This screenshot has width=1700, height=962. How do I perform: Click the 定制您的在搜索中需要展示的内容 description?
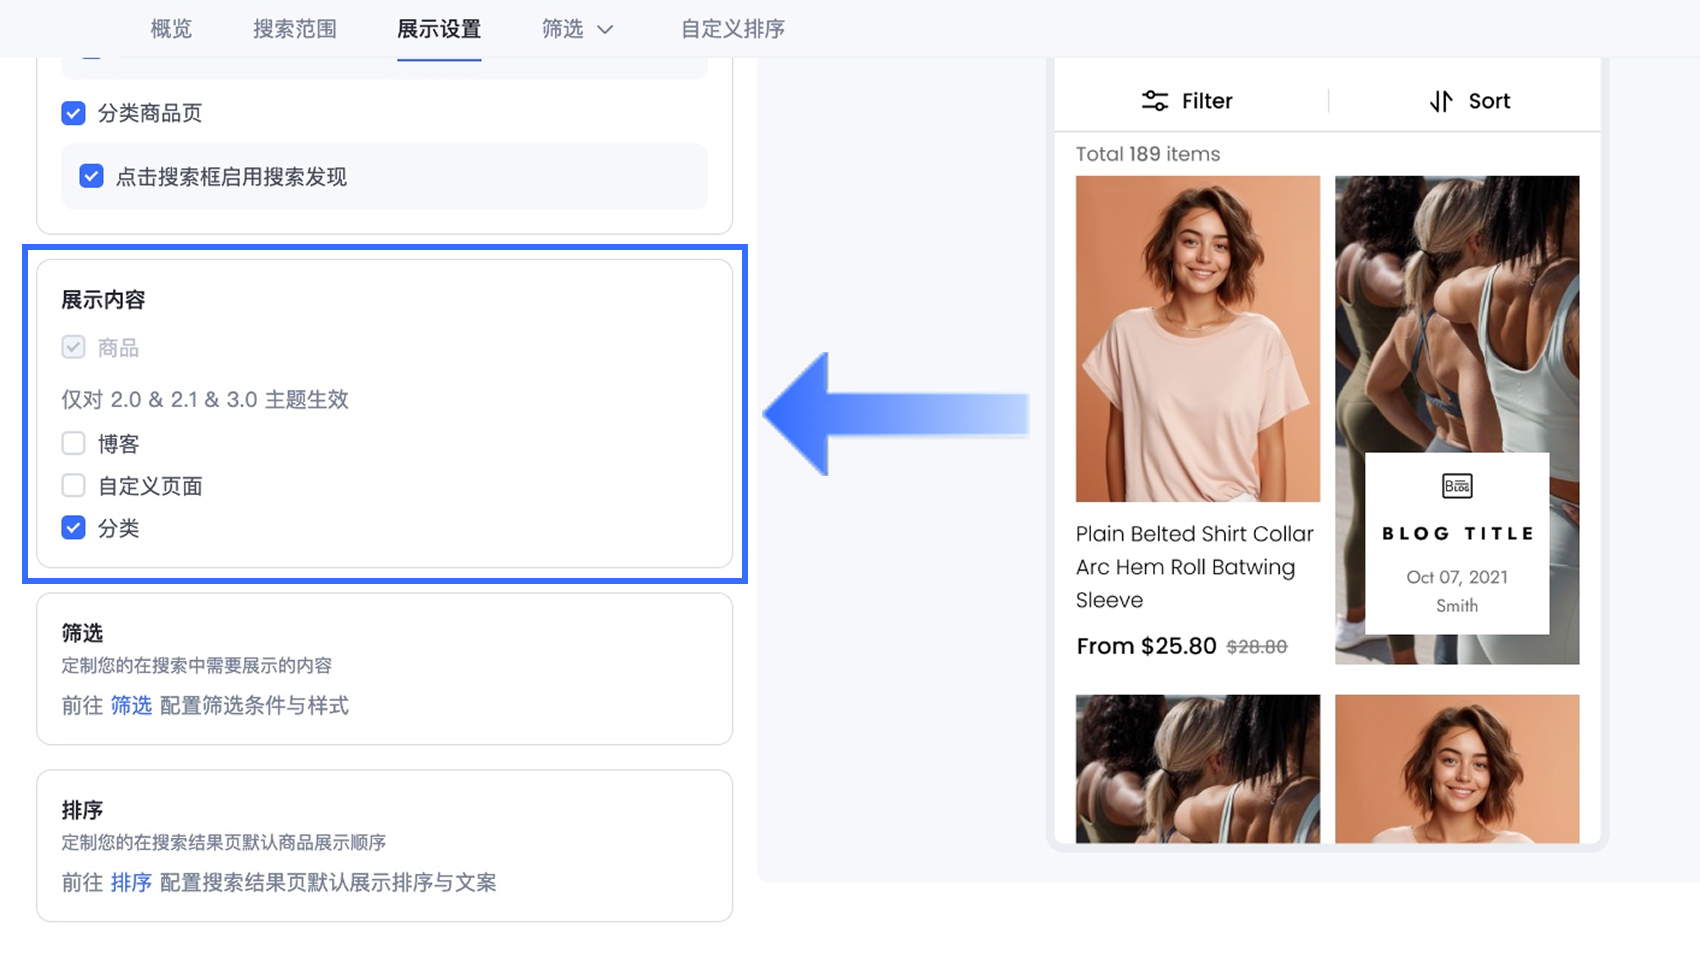197,666
